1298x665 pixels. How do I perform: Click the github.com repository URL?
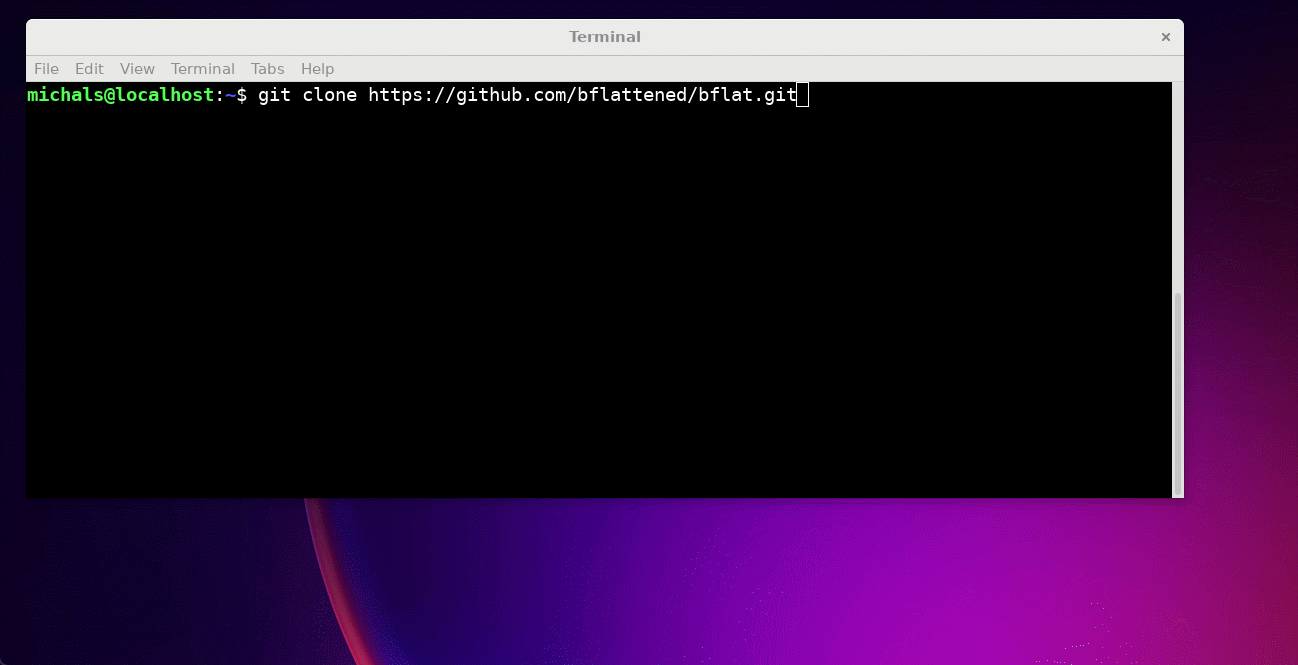click(582, 95)
